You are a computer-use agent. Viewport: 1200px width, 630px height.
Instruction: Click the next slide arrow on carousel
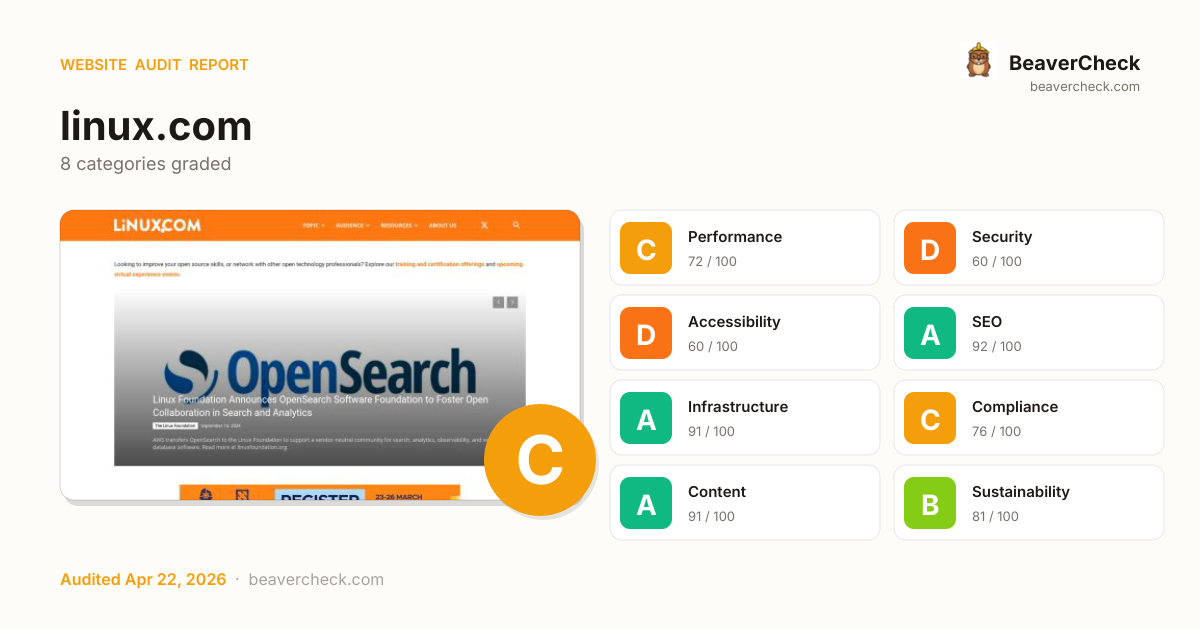[512, 302]
